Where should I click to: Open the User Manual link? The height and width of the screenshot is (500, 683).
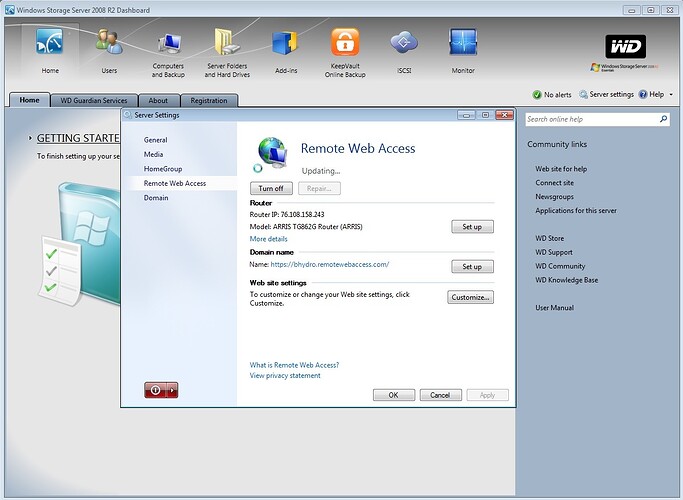[555, 307]
